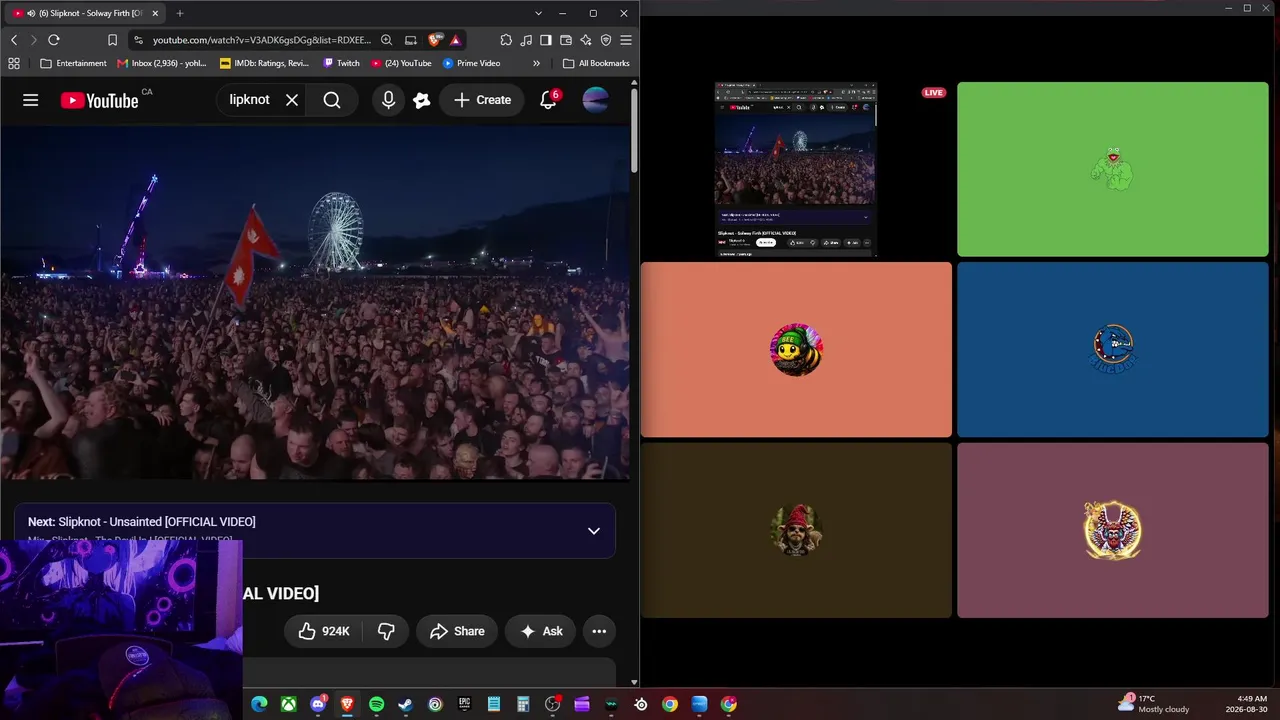Open the Brave Shields lion icon
The width and height of the screenshot is (1280, 720).
[x=434, y=40]
